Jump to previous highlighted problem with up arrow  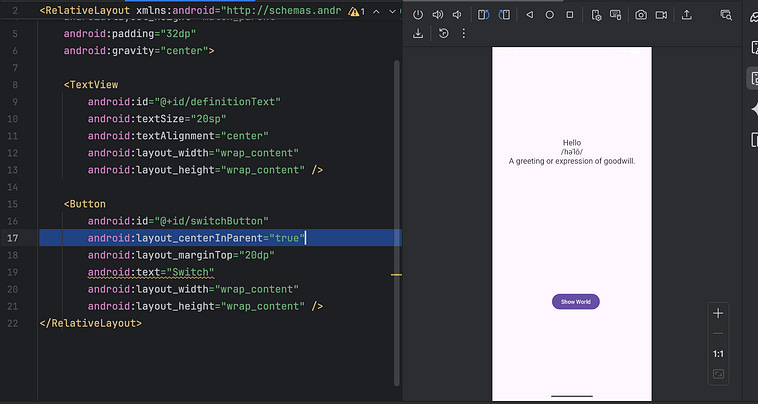(x=376, y=11)
